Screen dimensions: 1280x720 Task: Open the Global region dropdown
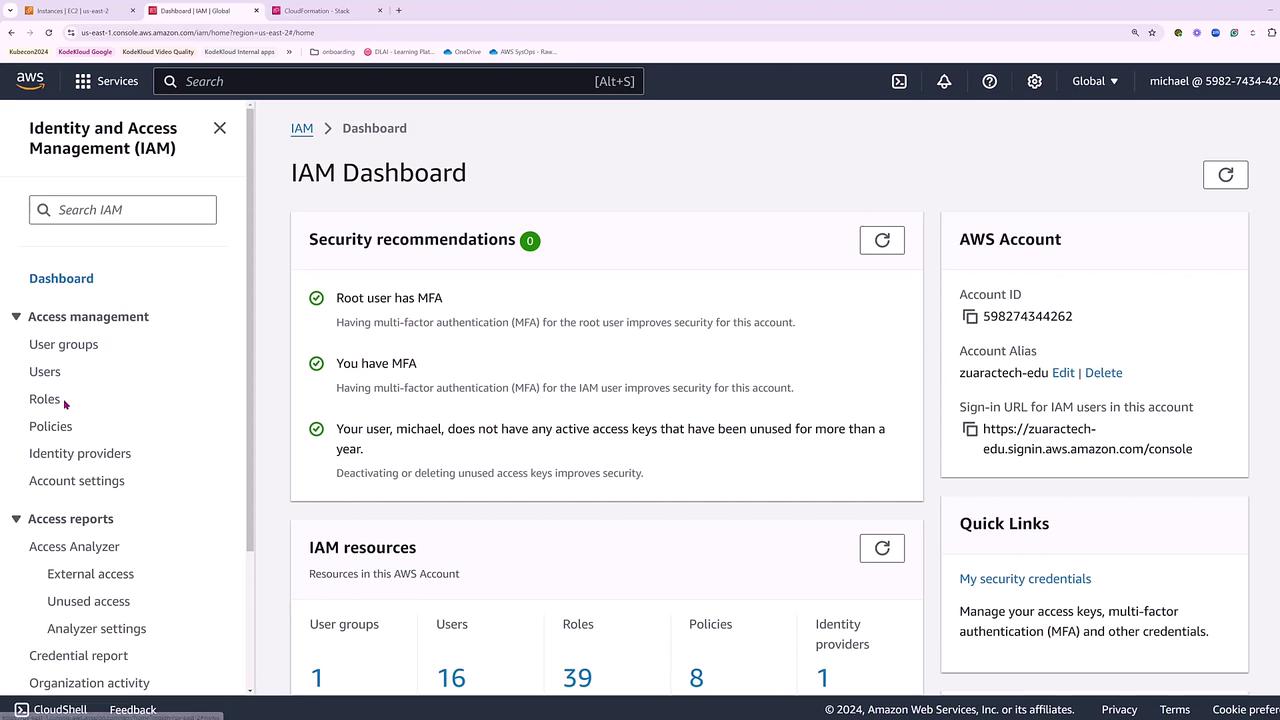click(x=1095, y=81)
